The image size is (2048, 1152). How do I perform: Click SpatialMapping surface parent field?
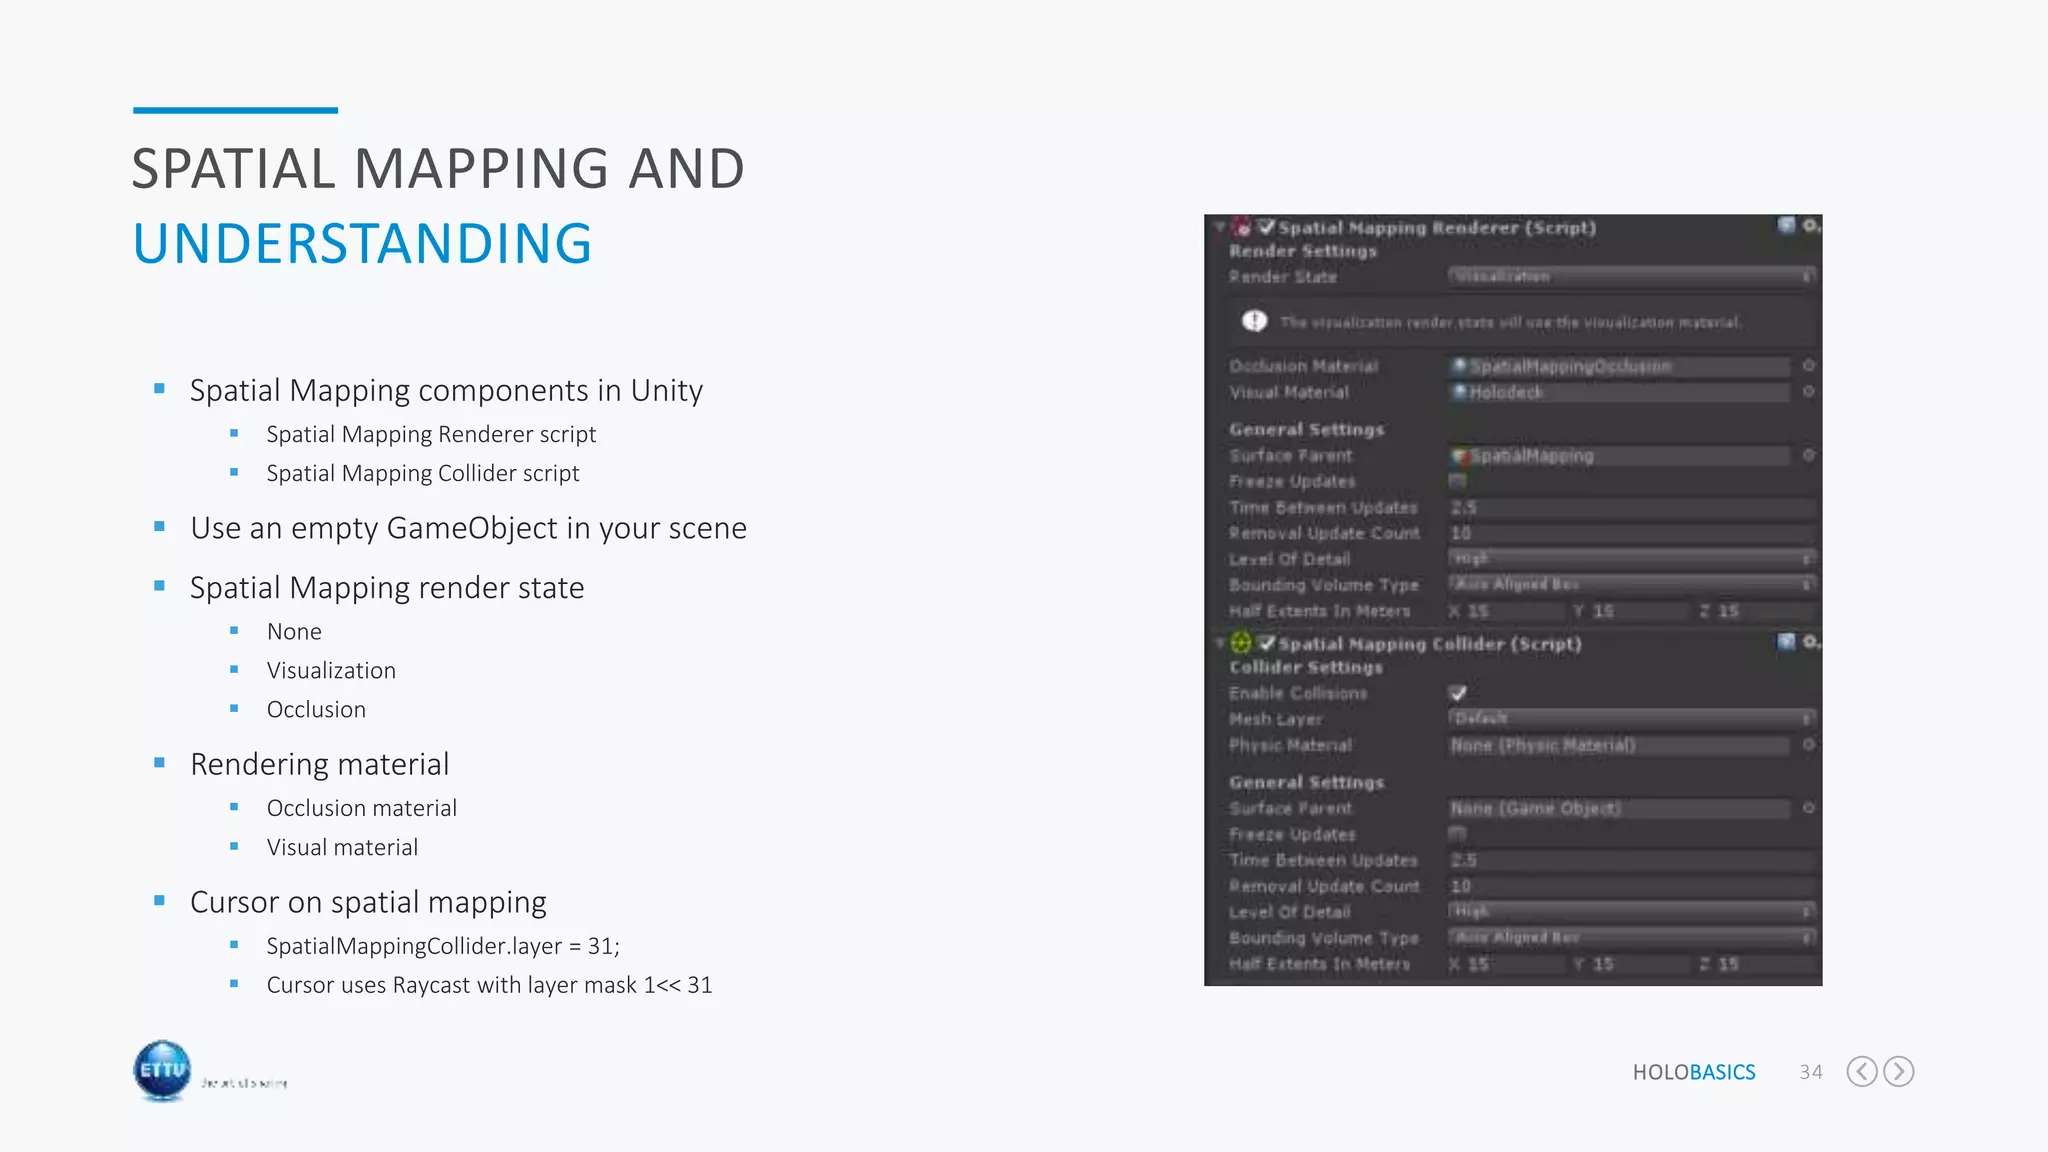tap(1620, 455)
